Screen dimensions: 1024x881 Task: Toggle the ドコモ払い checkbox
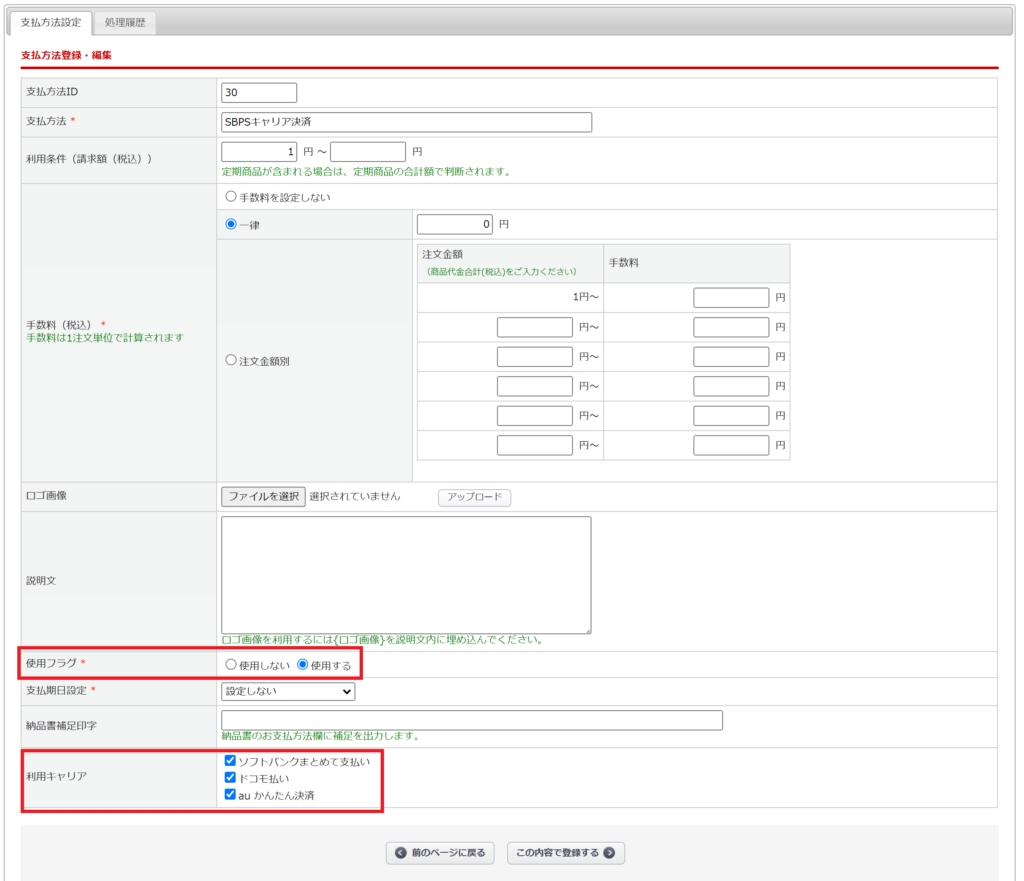point(231,777)
